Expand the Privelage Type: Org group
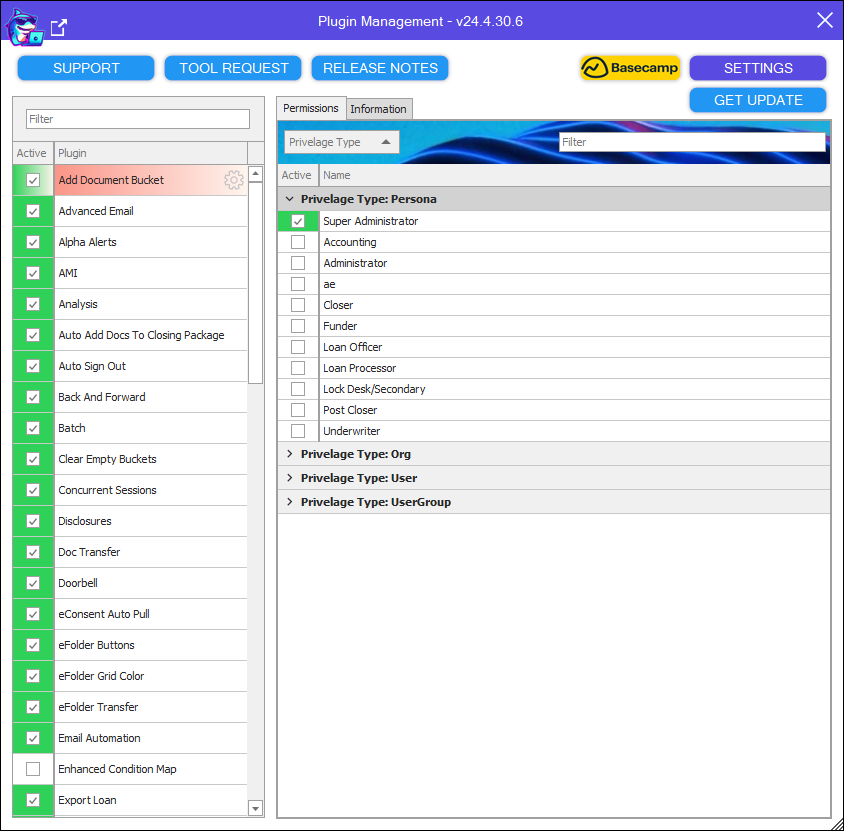The height and width of the screenshot is (831, 844). point(290,454)
